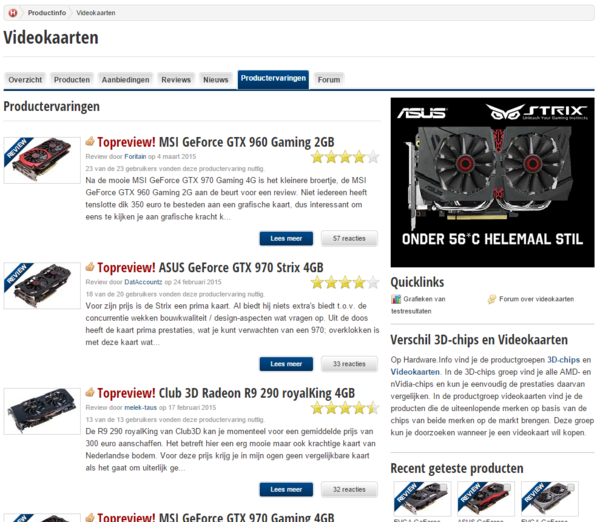This screenshot has height=522, width=600.
Task: Open reviewer Foritain's profile link
Action: click(x=135, y=157)
